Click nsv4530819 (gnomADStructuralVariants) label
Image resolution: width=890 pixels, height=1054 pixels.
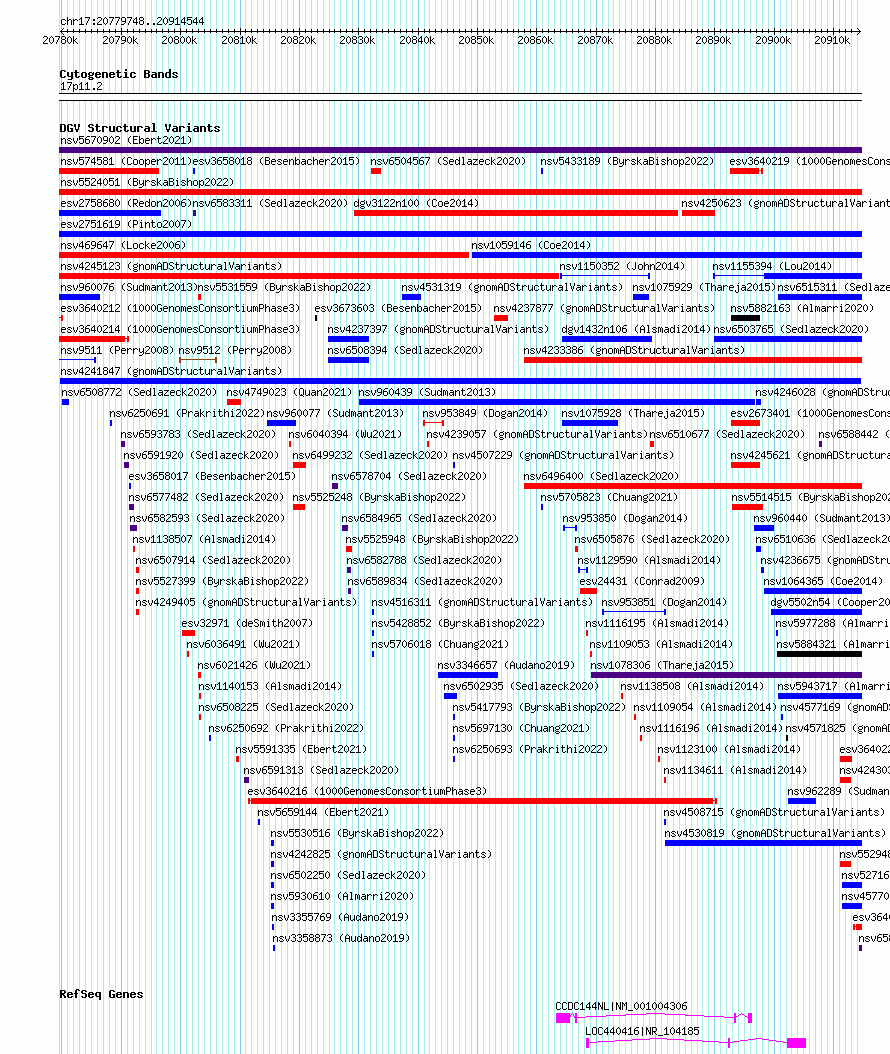[776, 833]
